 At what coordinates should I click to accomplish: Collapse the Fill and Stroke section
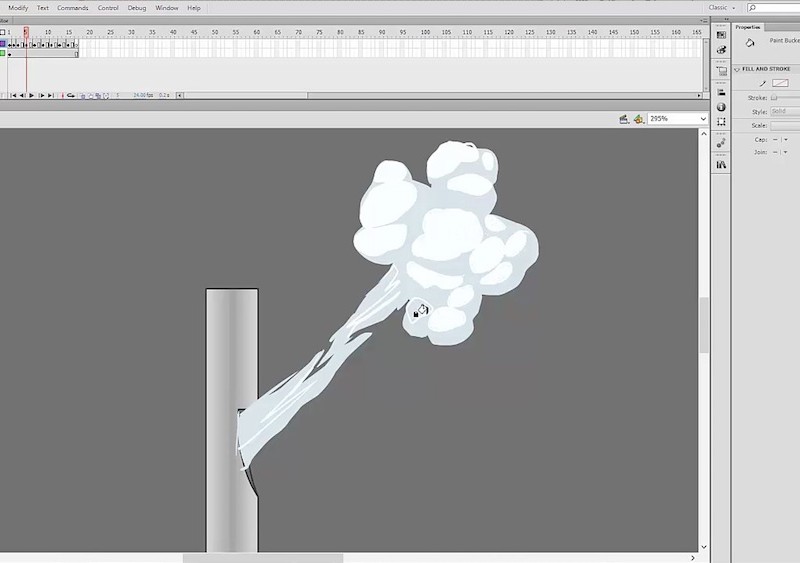pyautogui.click(x=737, y=69)
